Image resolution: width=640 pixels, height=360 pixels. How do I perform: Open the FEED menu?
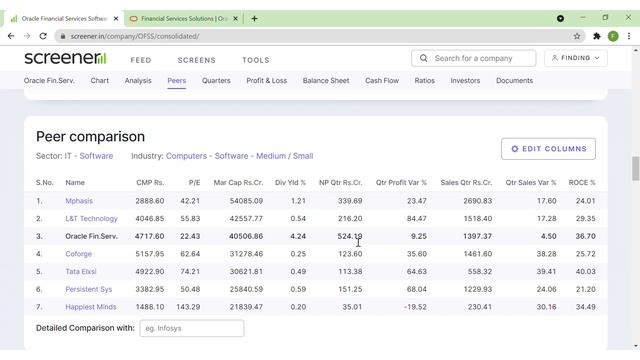tap(141, 60)
